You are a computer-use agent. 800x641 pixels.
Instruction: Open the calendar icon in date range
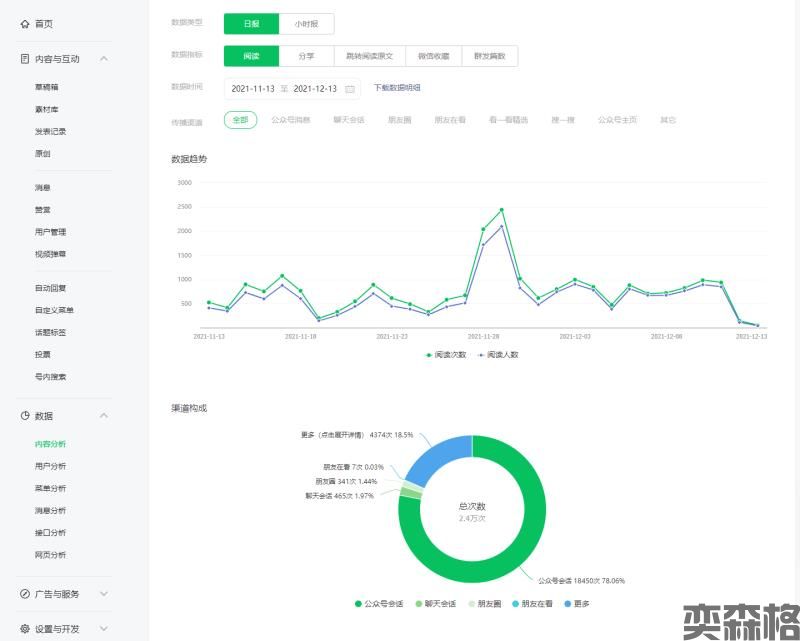click(350, 88)
